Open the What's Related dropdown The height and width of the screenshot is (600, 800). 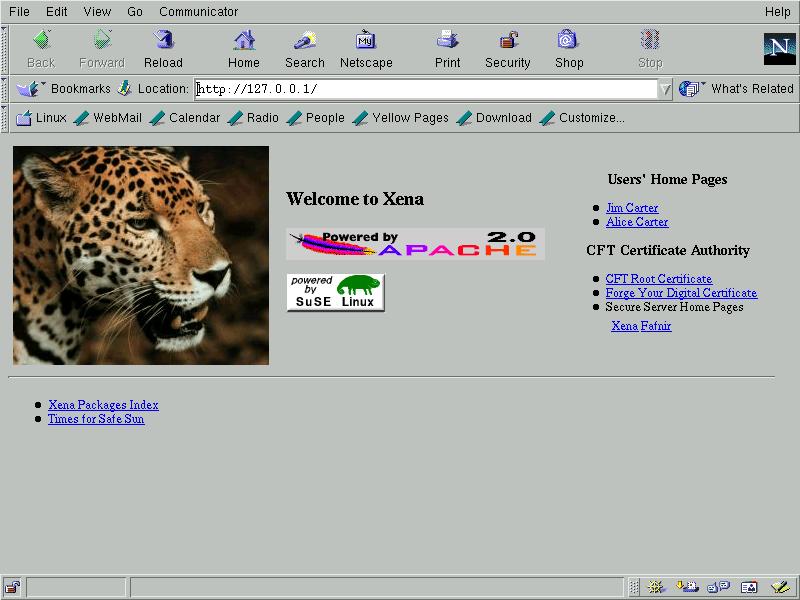coord(738,89)
